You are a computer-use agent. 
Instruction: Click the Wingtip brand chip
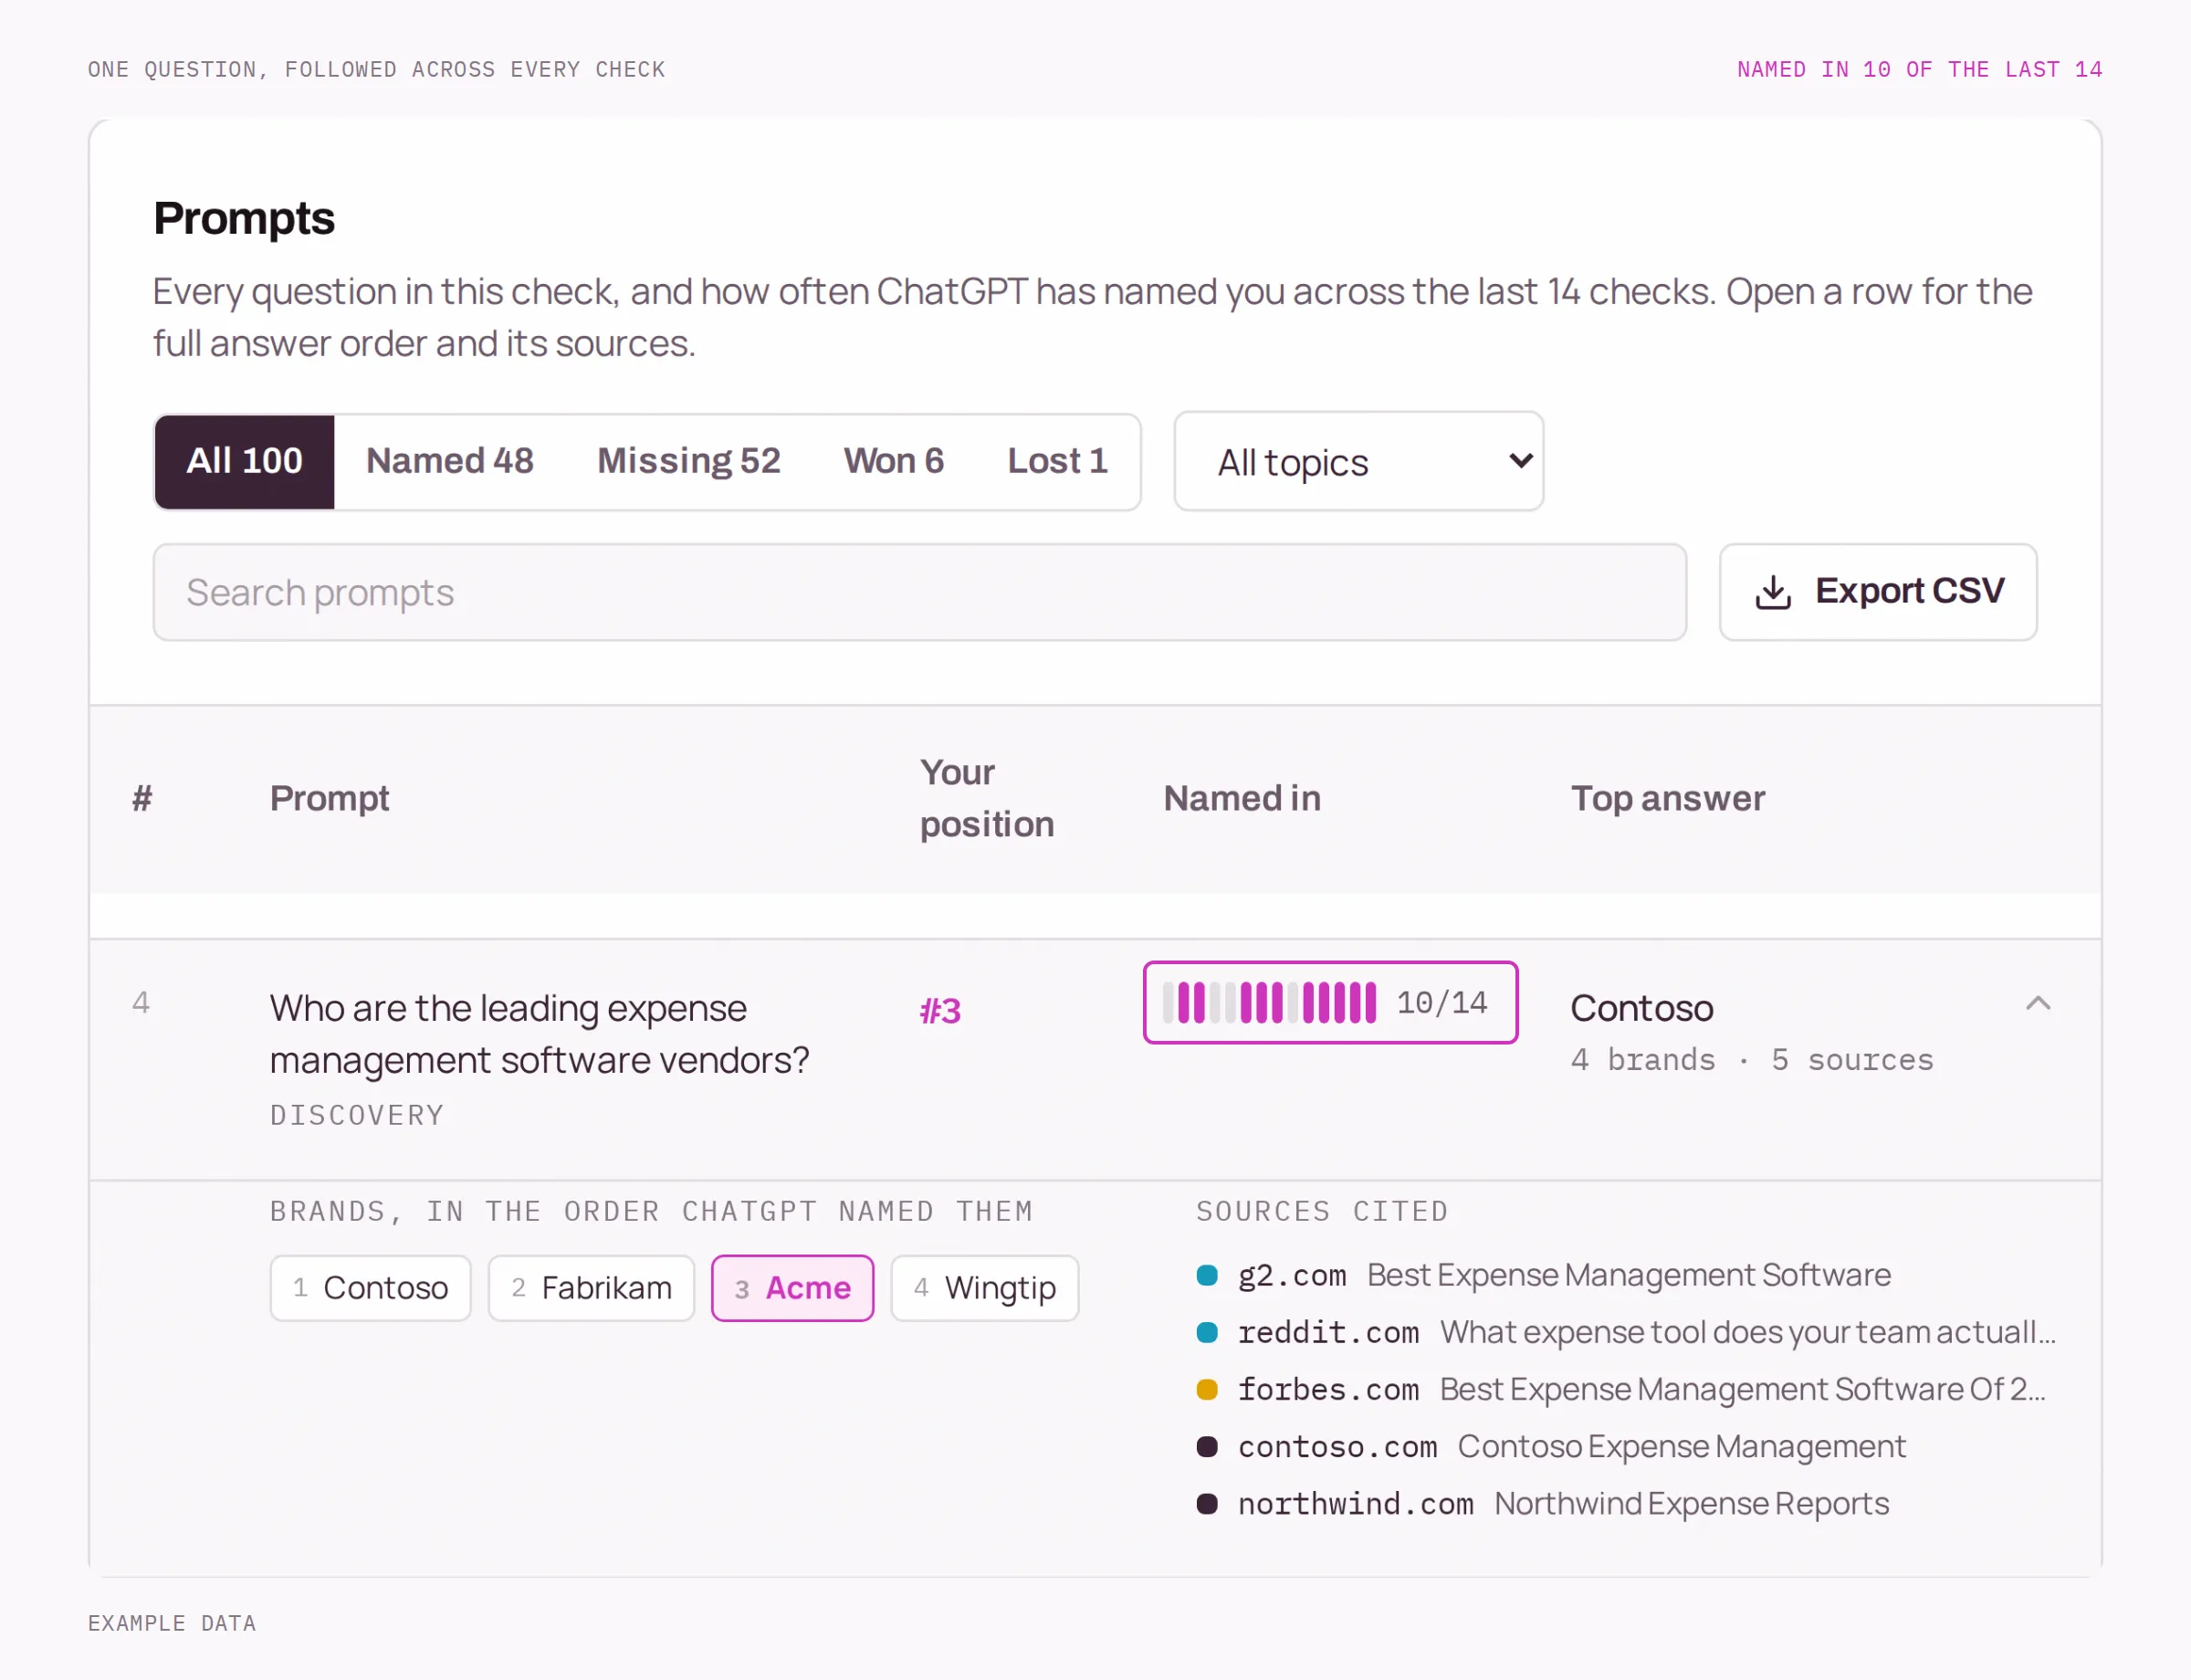tap(984, 1288)
